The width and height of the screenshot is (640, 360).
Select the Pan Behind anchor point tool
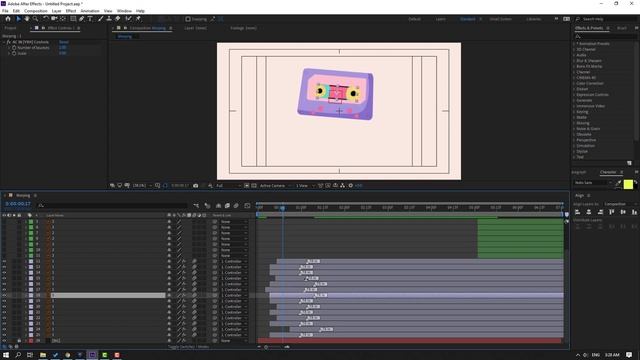[x=63, y=19]
